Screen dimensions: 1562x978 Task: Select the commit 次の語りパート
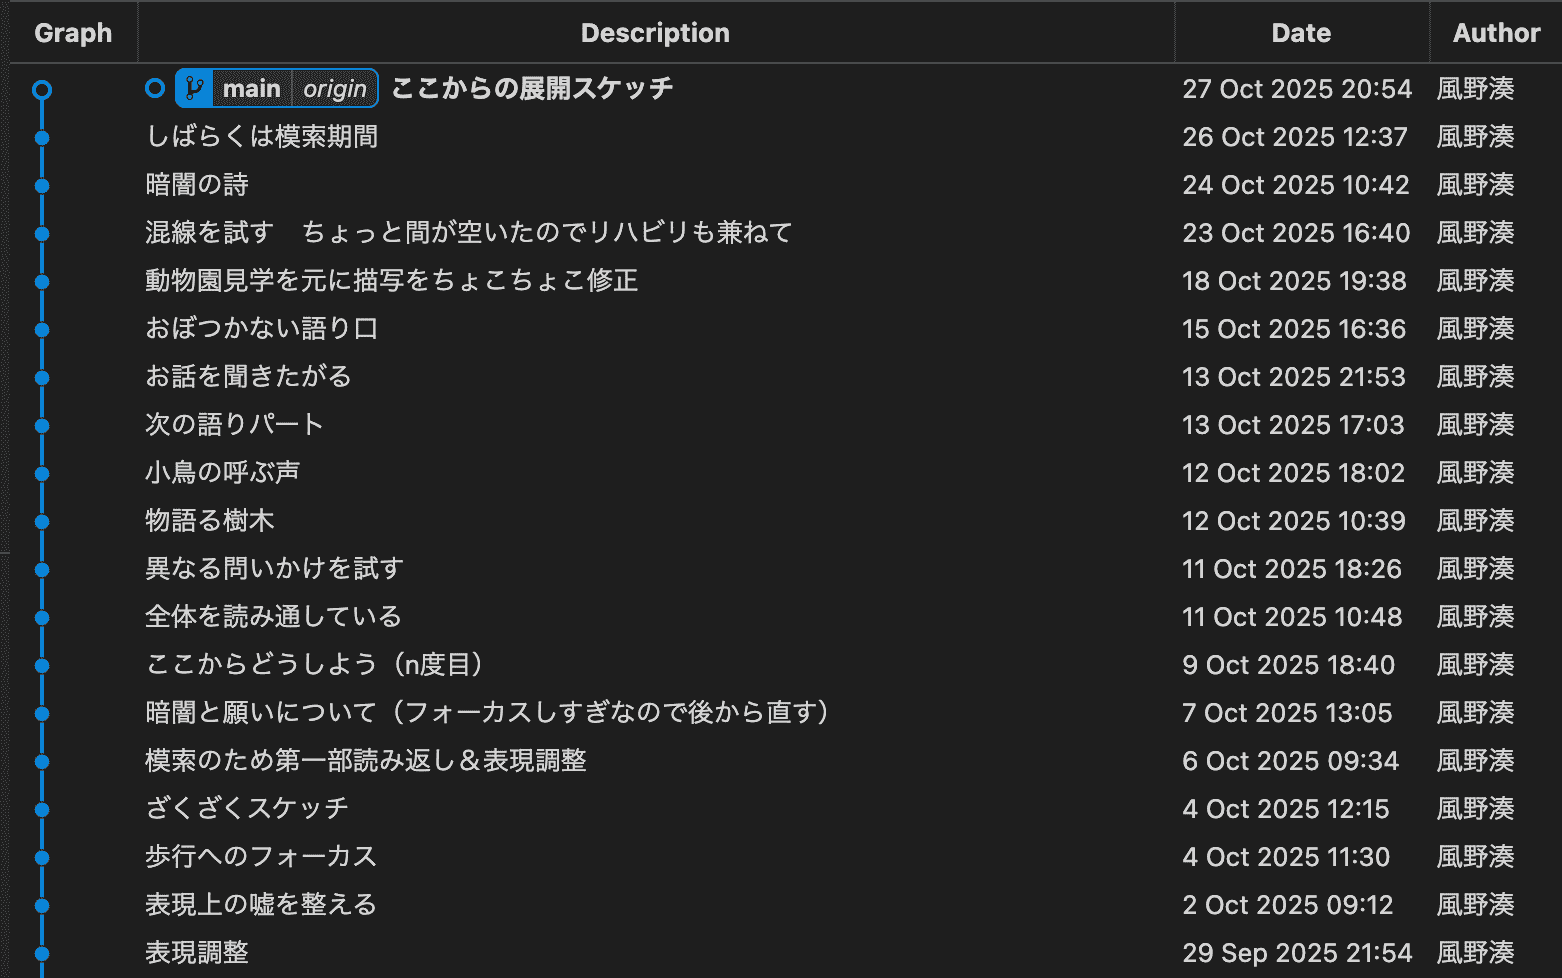tap(233, 424)
